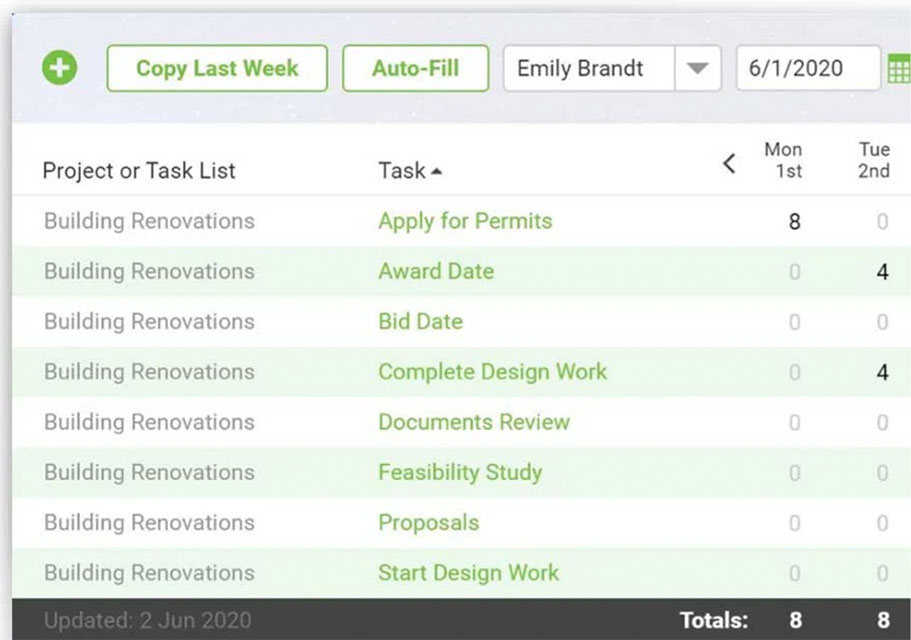Click Building Renovations in Apply for Permits row

pyautogui.click(x=149, y=221)
